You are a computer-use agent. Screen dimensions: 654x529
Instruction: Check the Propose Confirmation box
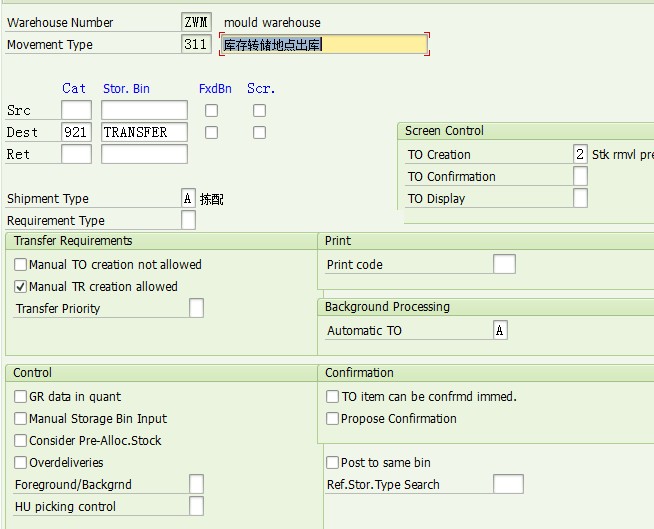(x=333, y=419)
